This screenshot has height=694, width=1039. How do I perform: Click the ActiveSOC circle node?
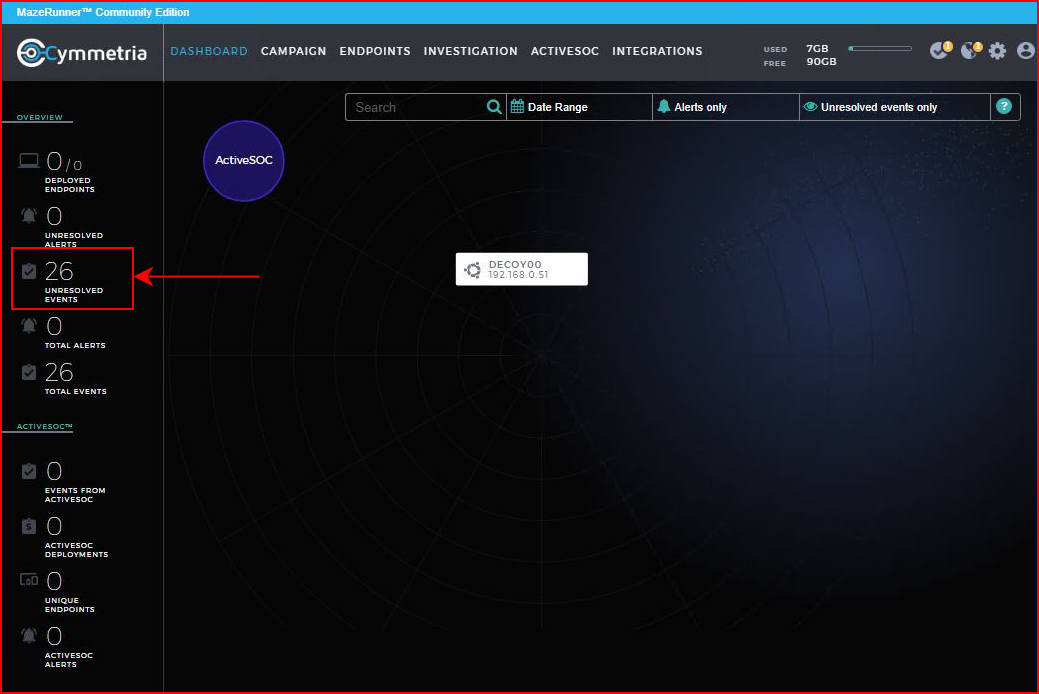pyautogui.click(x=244, y=160)
